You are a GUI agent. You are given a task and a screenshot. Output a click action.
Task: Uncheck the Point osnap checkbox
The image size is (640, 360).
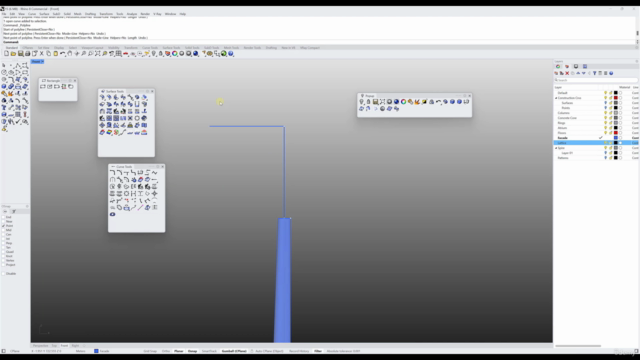tap(4, 226)
